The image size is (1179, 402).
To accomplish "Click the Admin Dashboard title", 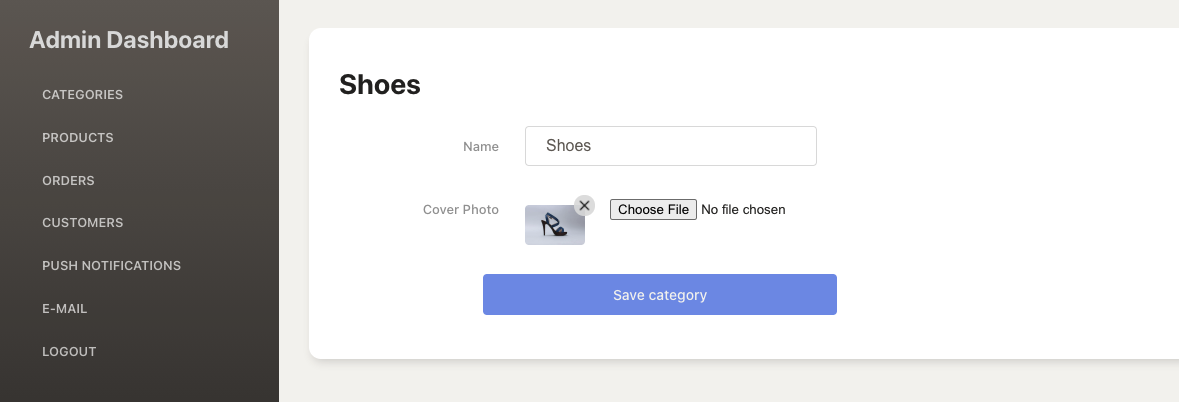I will (x=129, y=41).
